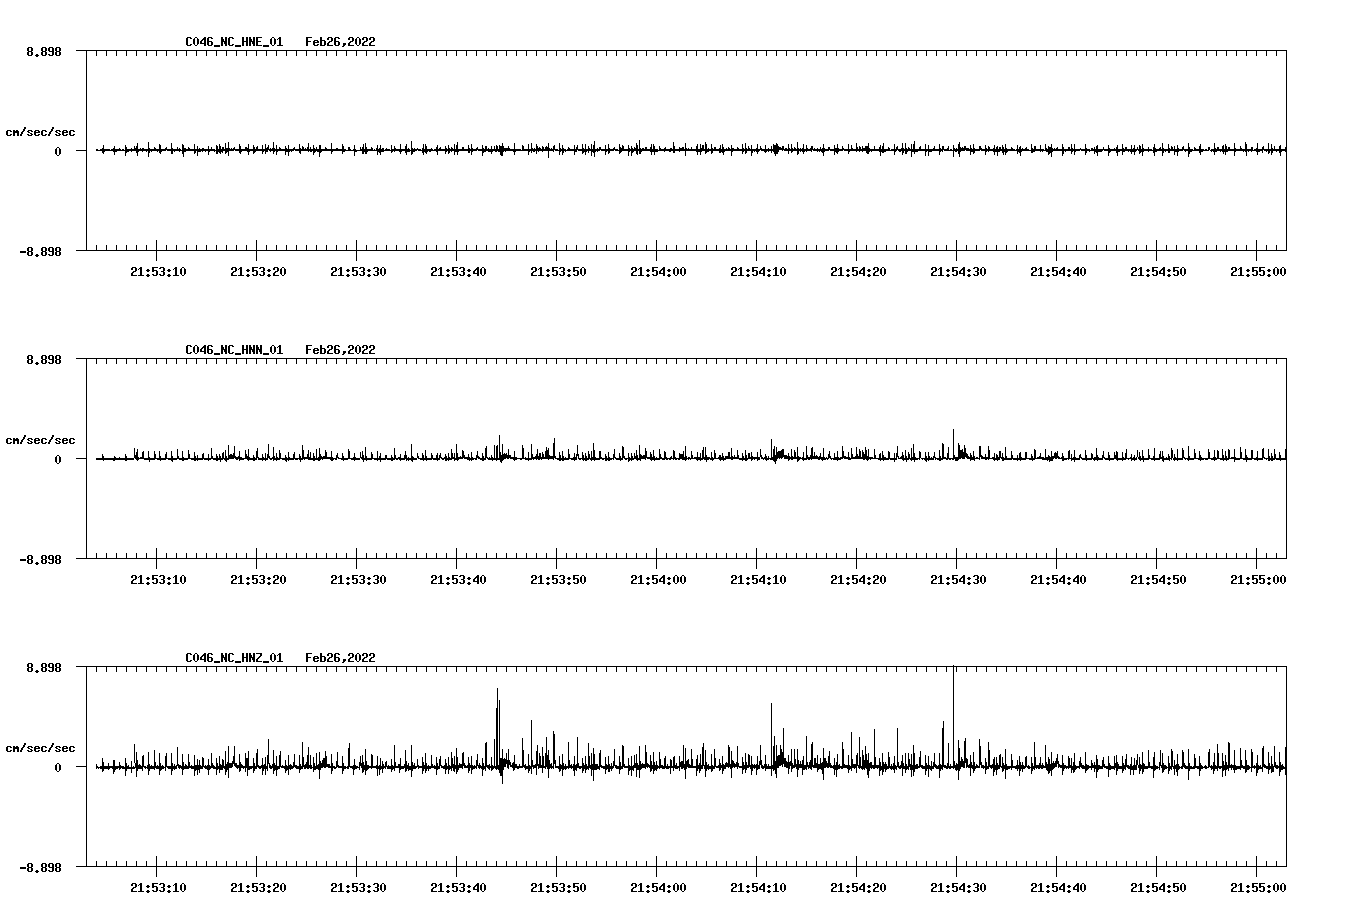This screenshot has height=924, width=1358.
Task: Click the tallest HNZ spike near 21:54:30
Action: [x=954, y=716]
